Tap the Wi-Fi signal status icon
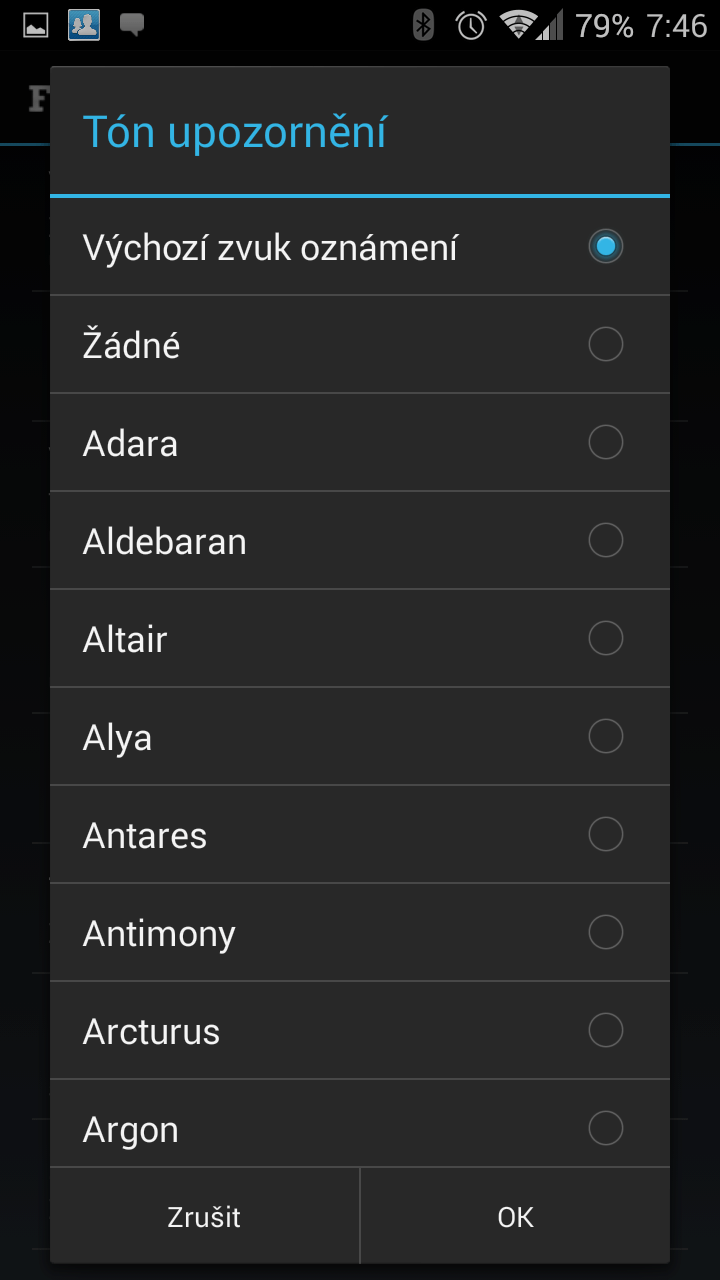This screenshot has height=1280, width=720. click(x=518, y=25)
